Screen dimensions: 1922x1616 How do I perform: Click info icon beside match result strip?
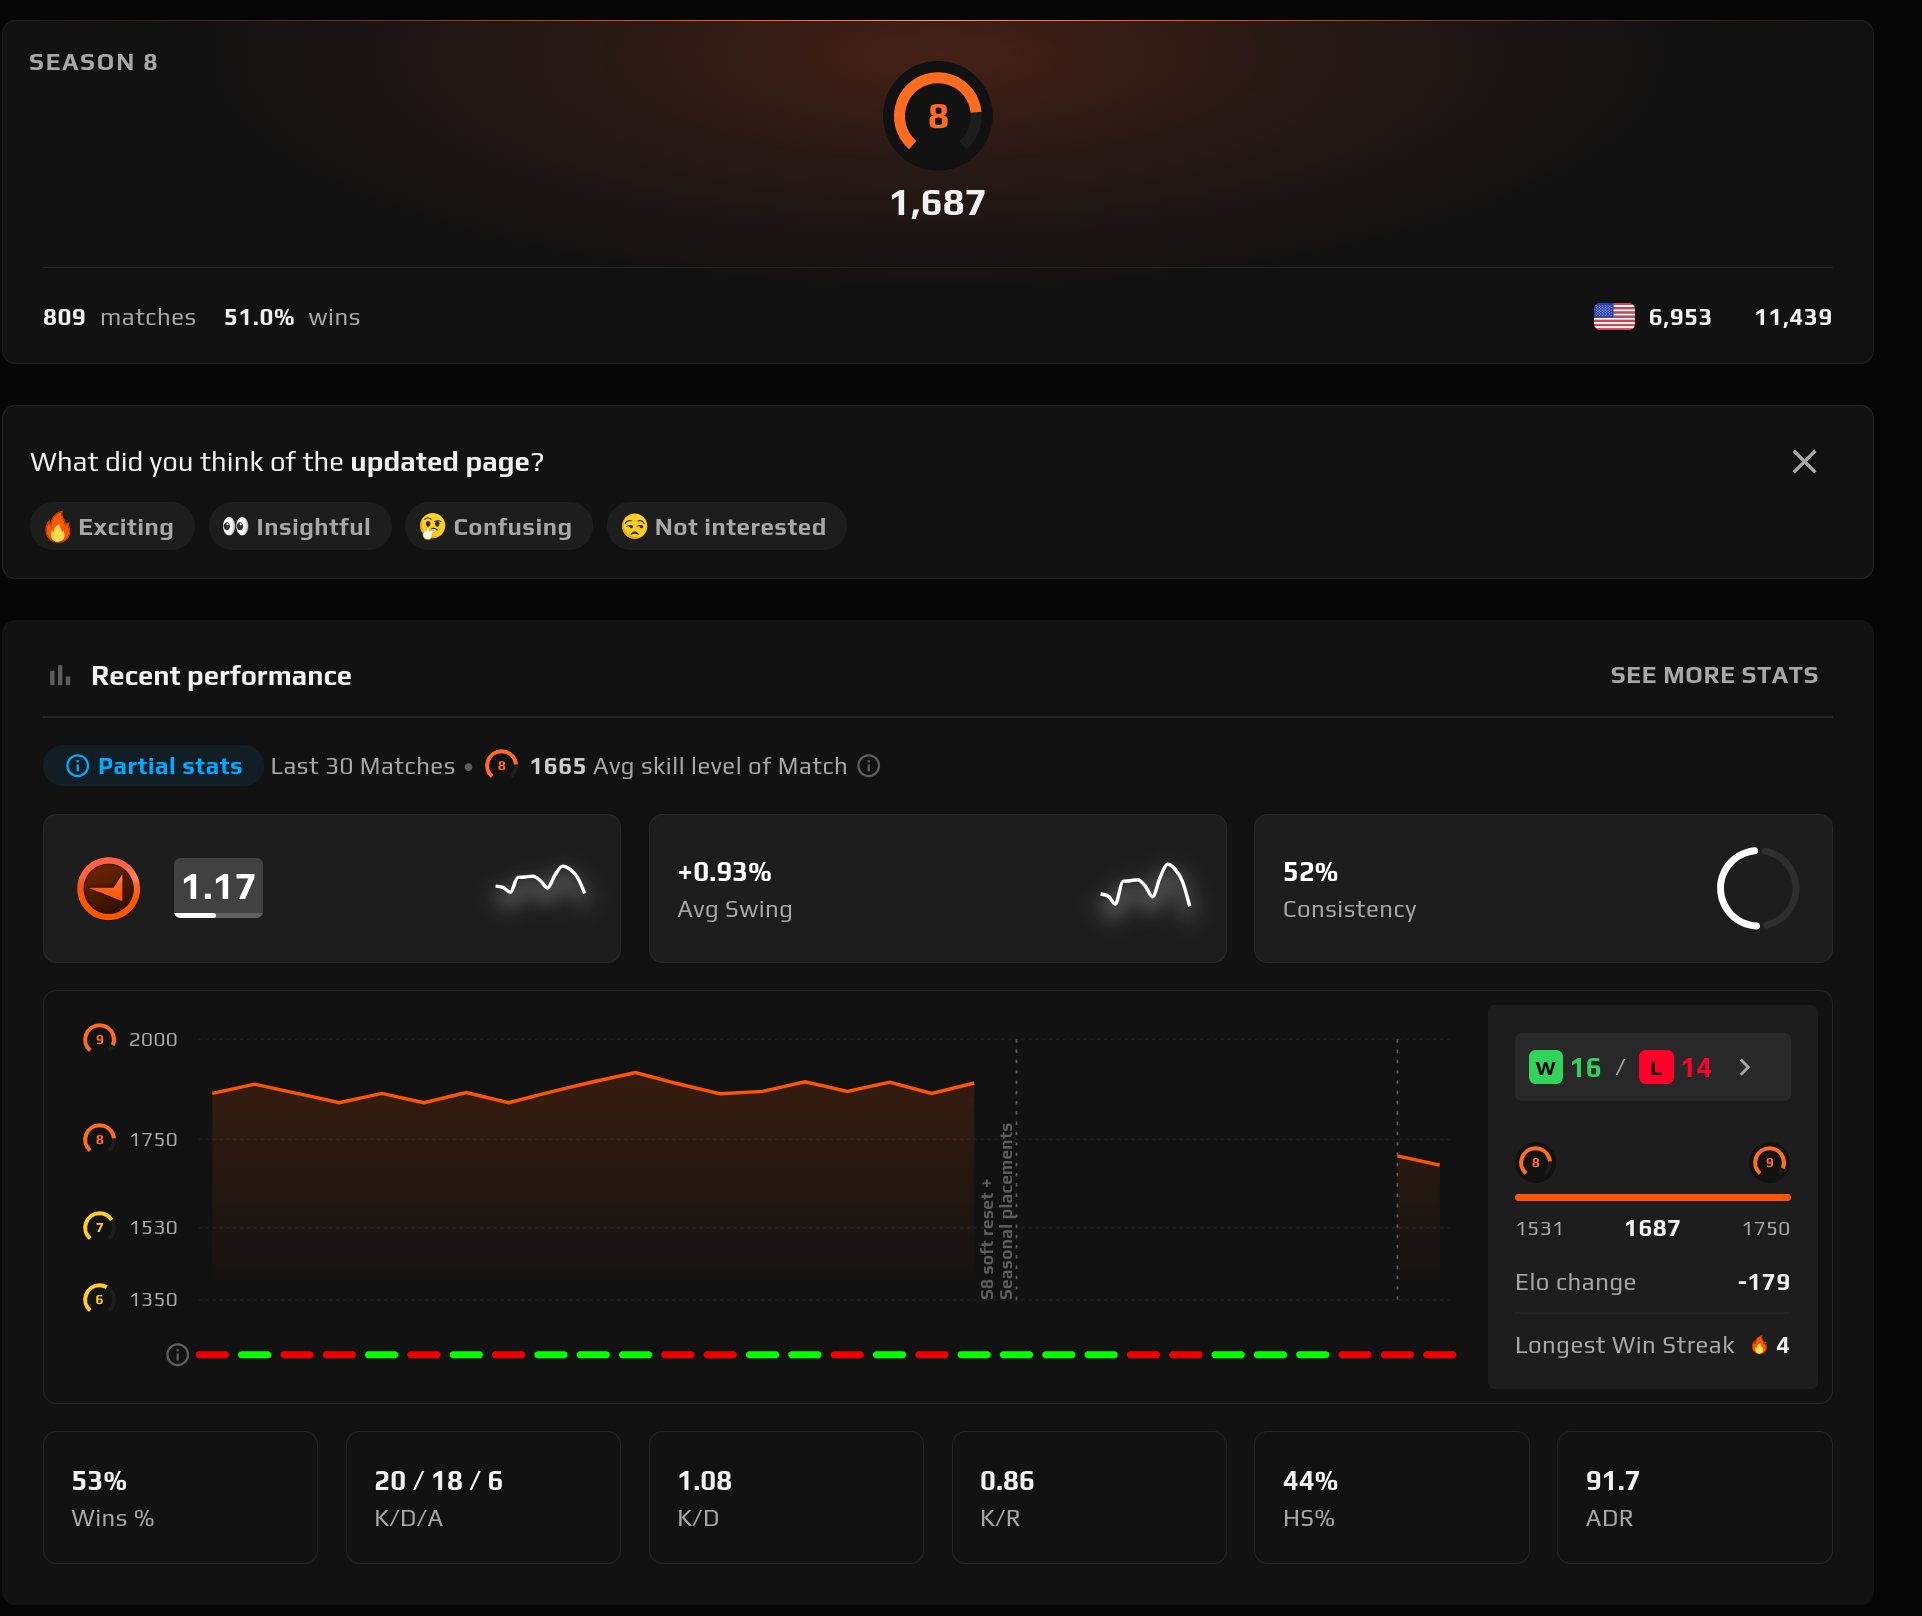coord(177,1355)
